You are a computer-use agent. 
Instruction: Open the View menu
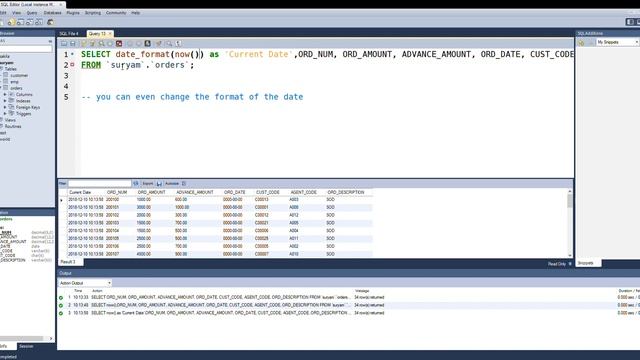point(16,13)
